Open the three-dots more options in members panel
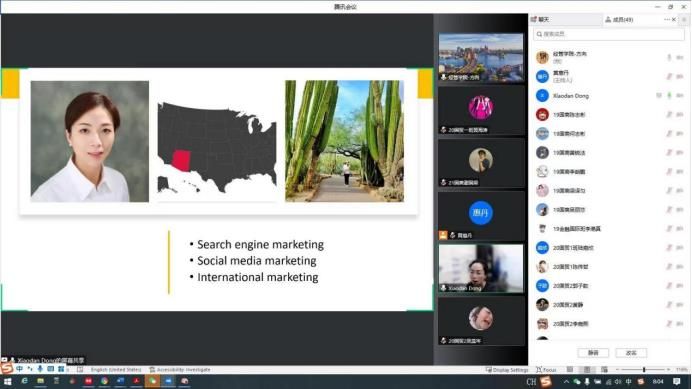692x389 pixels. (666, 19)
